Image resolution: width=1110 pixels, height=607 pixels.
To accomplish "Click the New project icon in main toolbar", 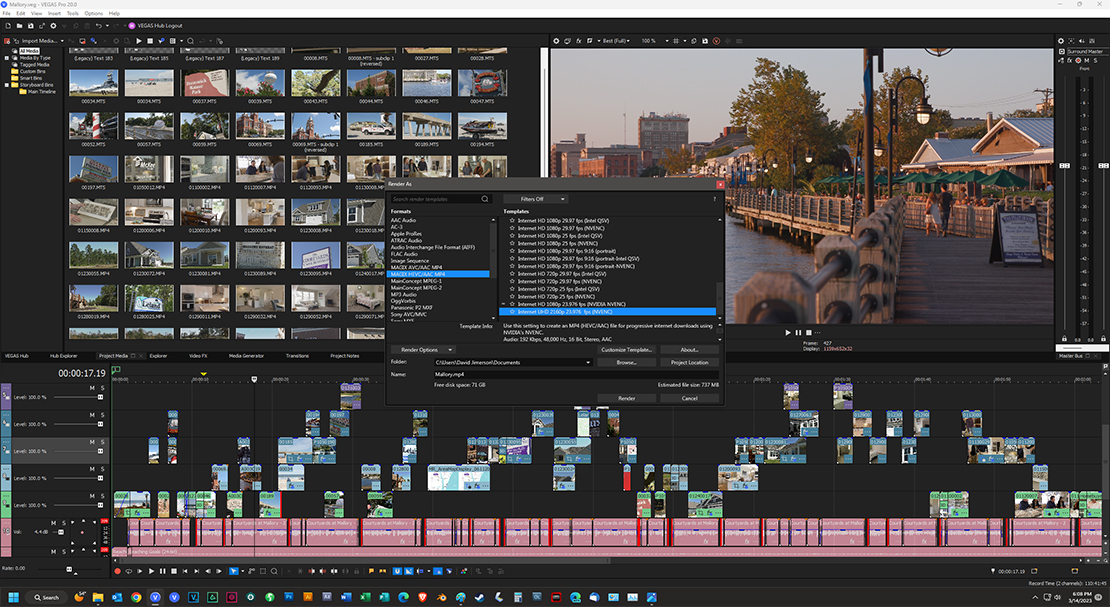I will coord(8,25).
